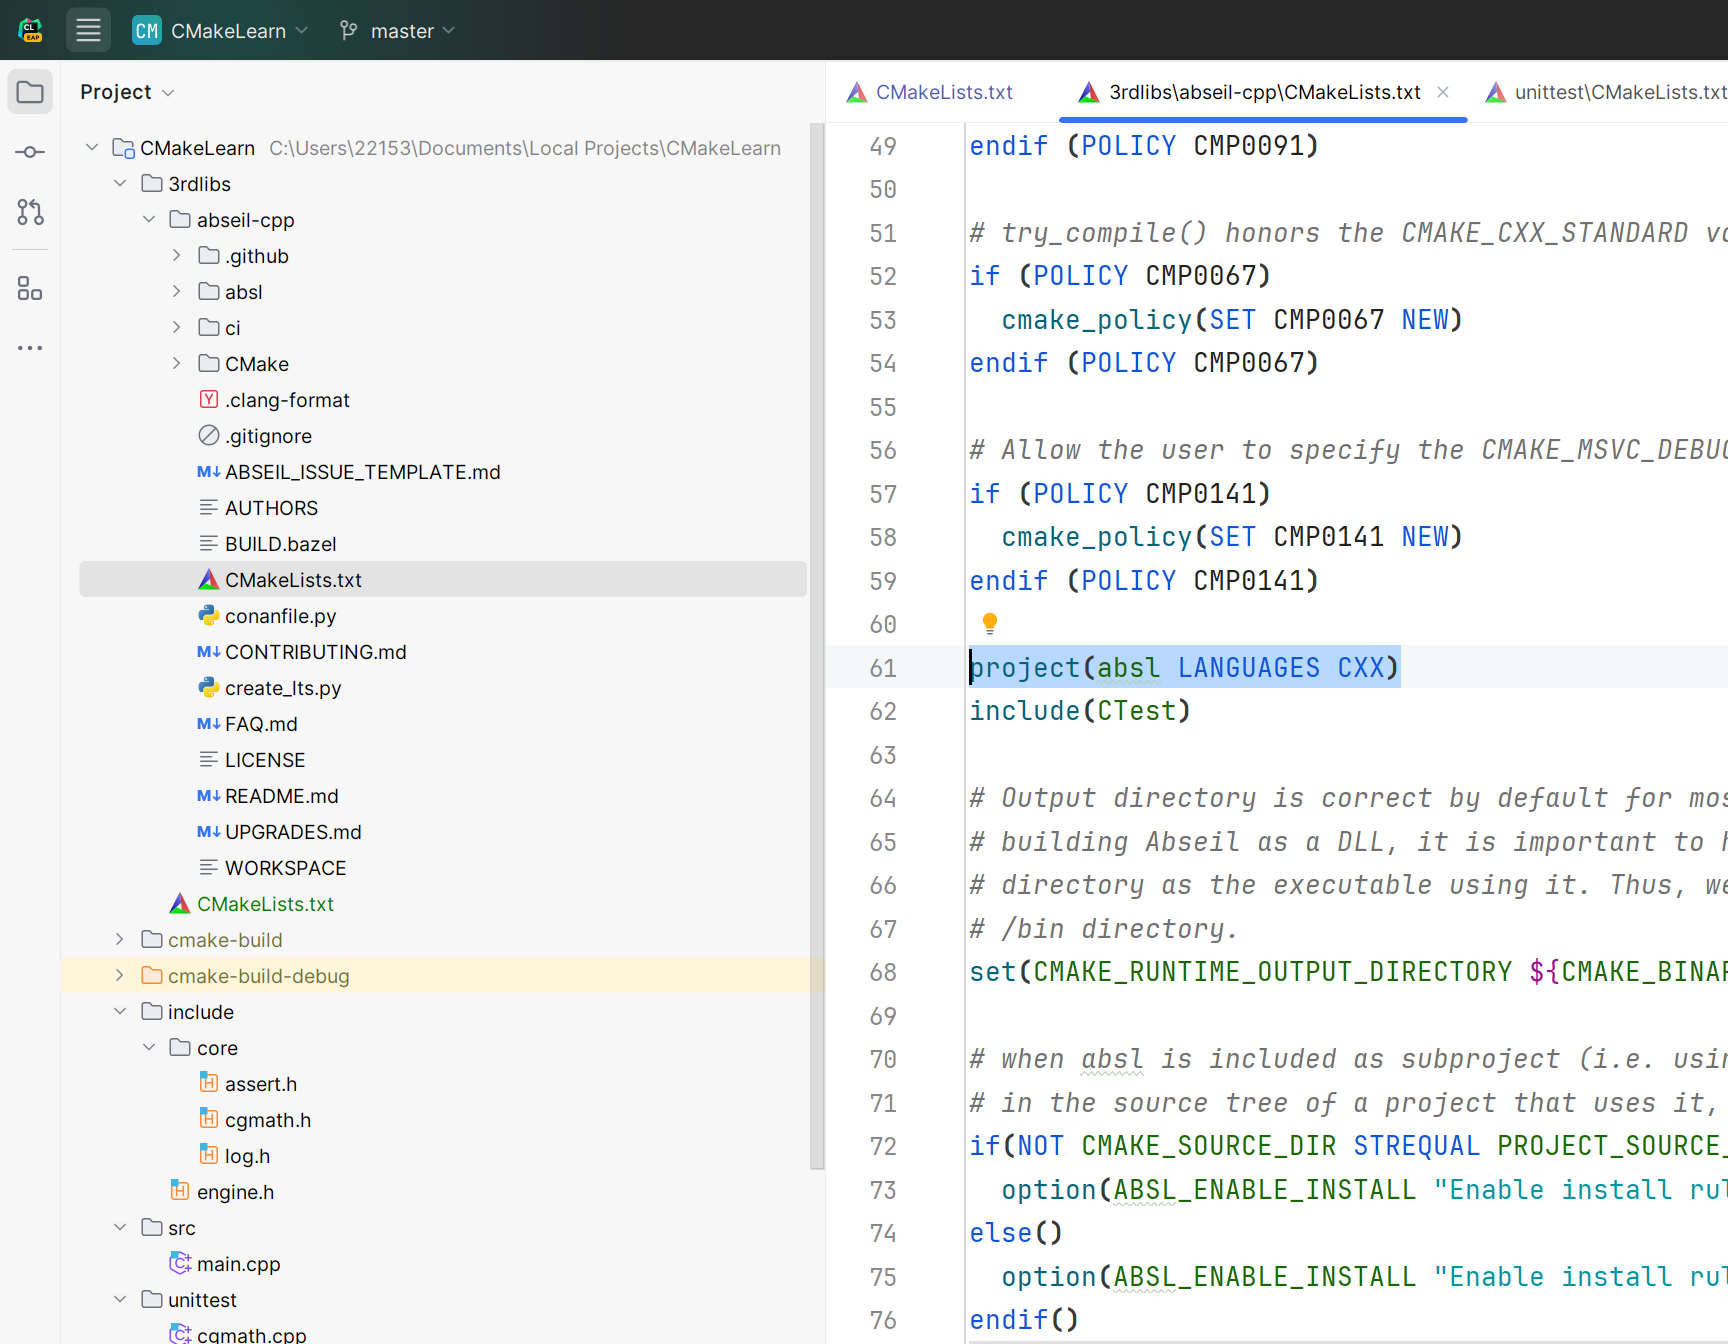Screen dimensions: 1728x1344
Task: Expand the absl folder
Action: click(x=177, y=291)
